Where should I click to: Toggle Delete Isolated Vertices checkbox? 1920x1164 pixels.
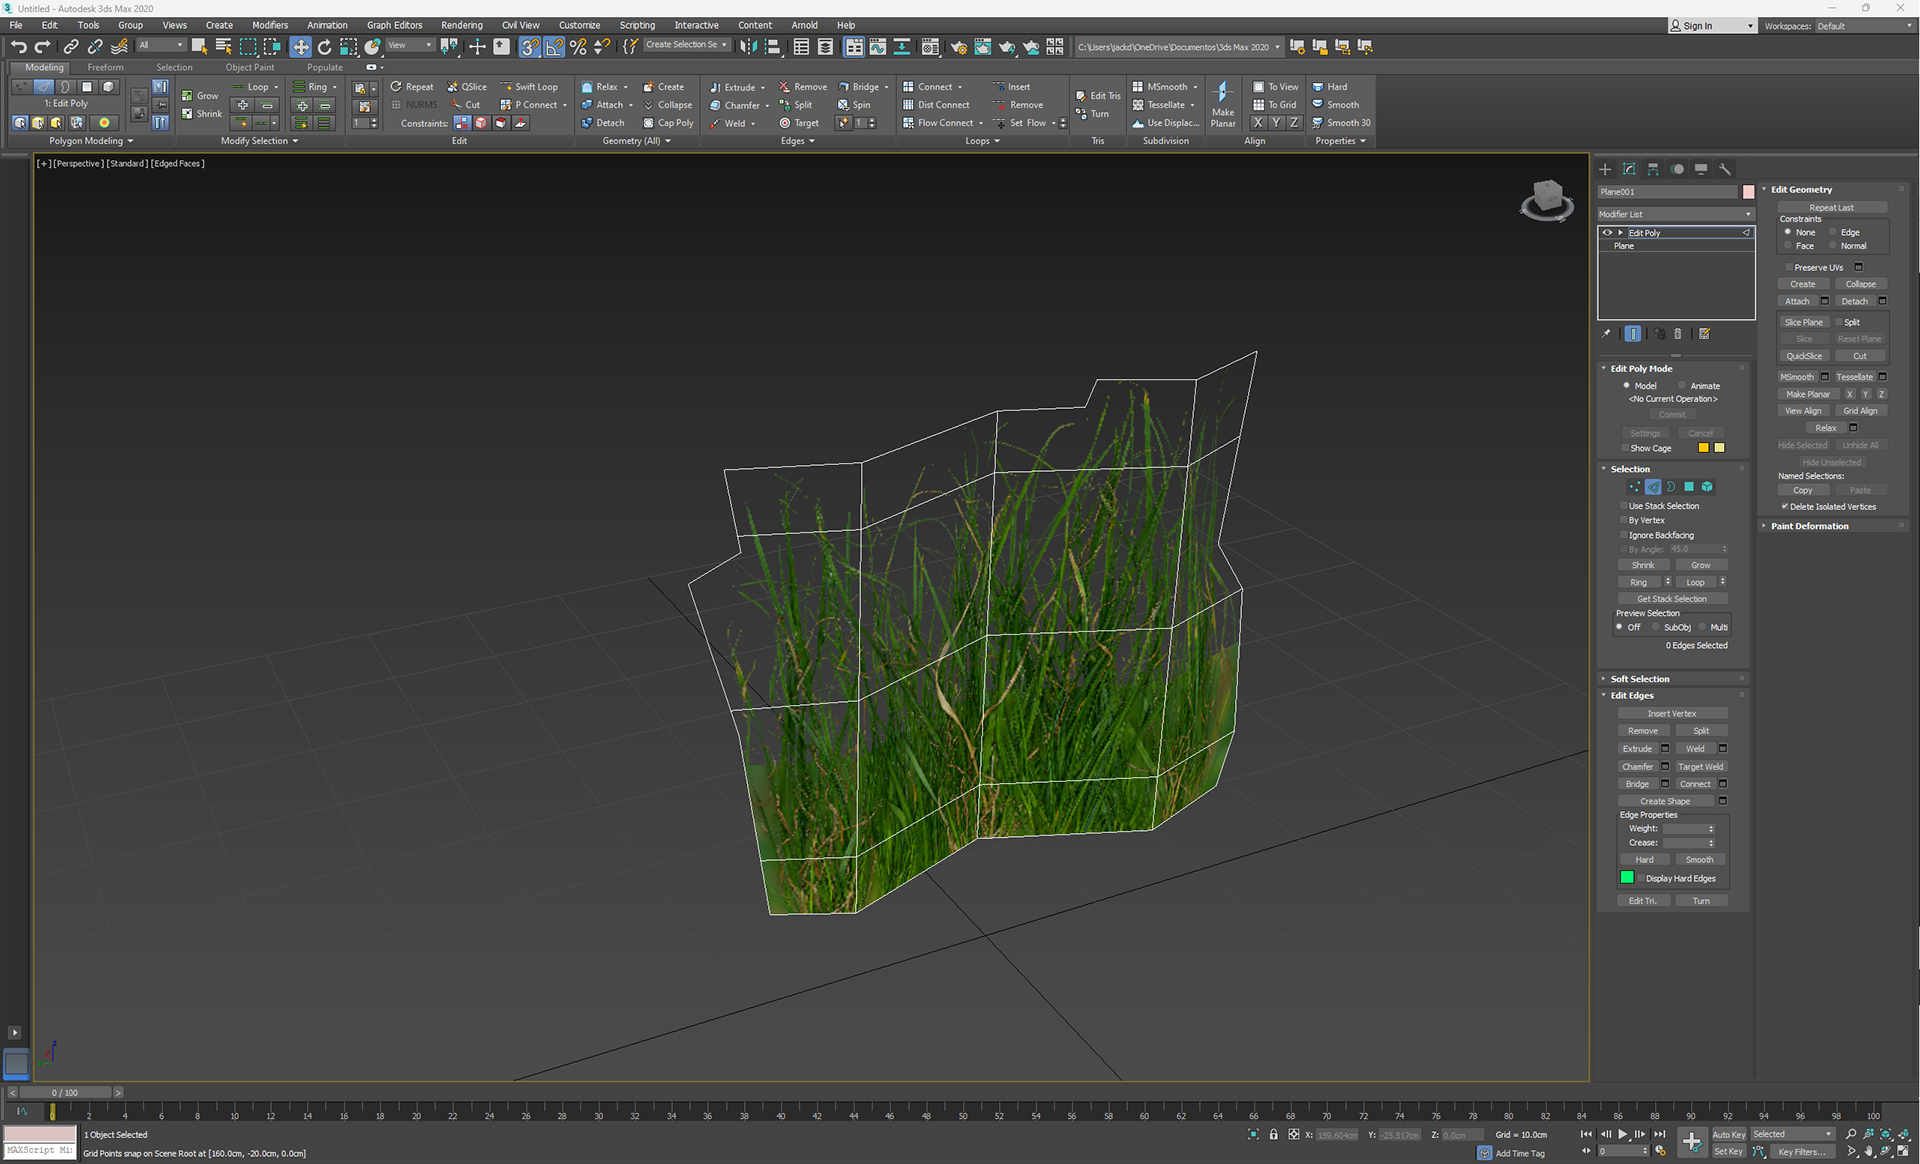1784,506
